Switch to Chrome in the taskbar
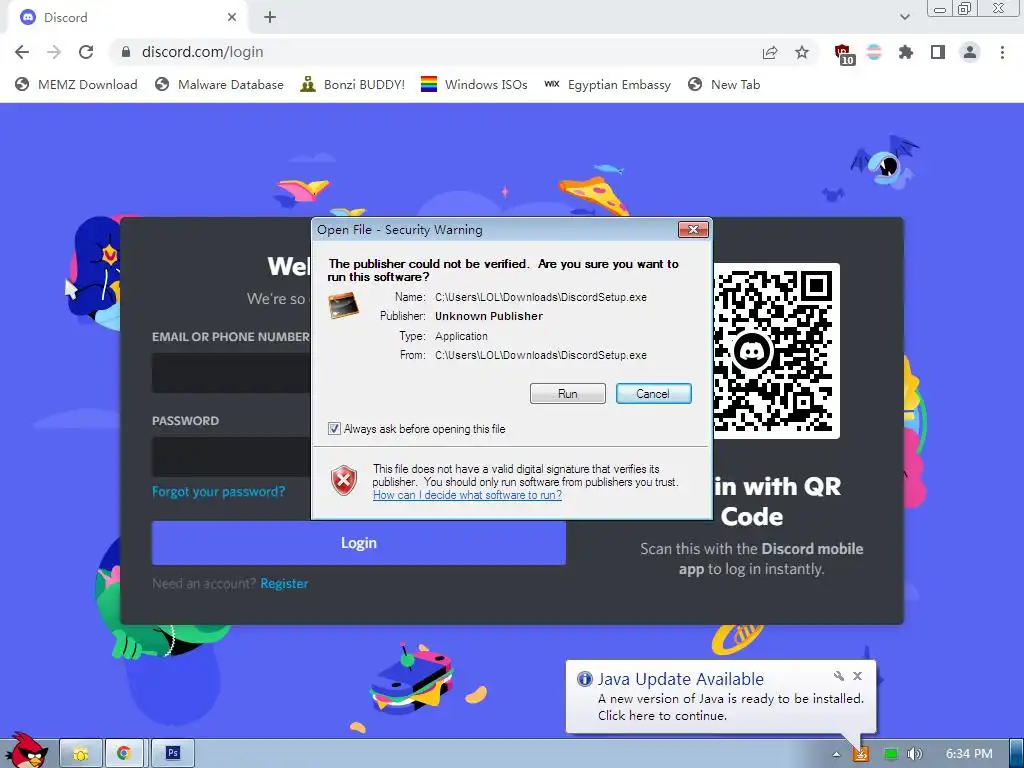Viewport: 1024px width, 768px height. pos(124,754)
